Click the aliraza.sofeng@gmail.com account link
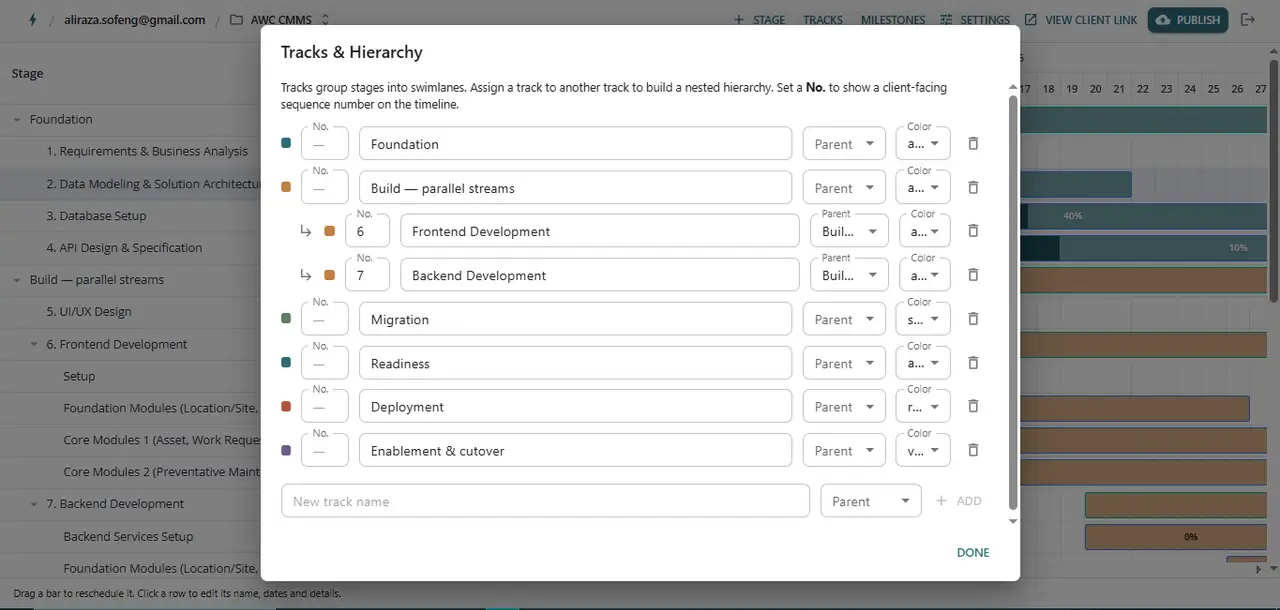1280x610 pixels. click(135, 20)
